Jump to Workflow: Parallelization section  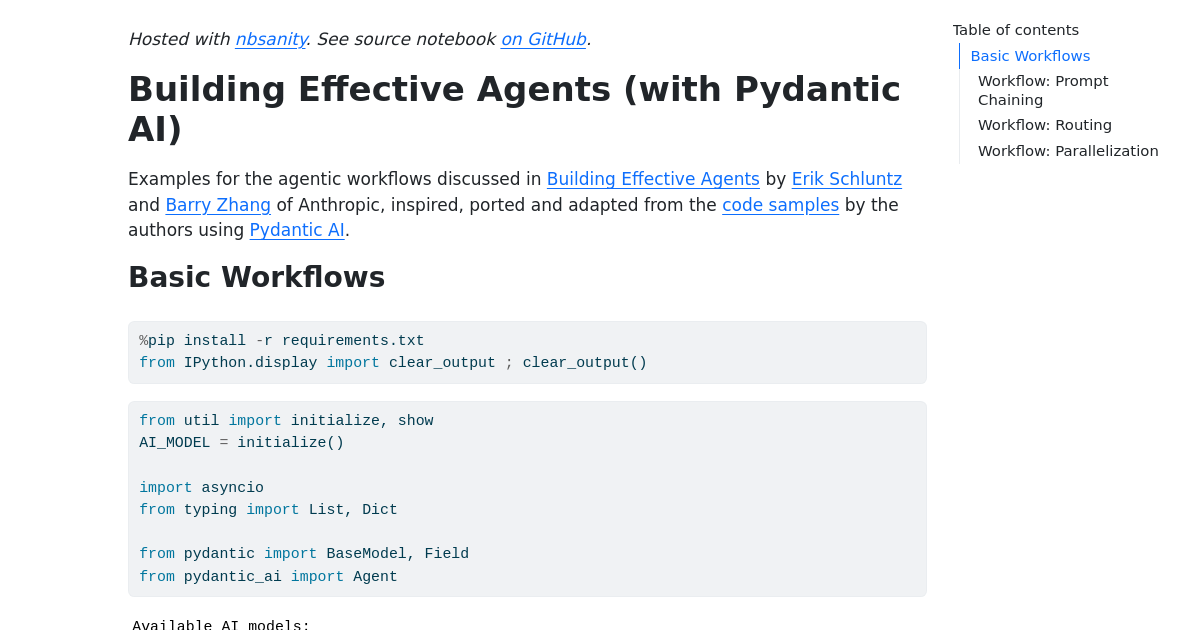[x=1068, y=150]
